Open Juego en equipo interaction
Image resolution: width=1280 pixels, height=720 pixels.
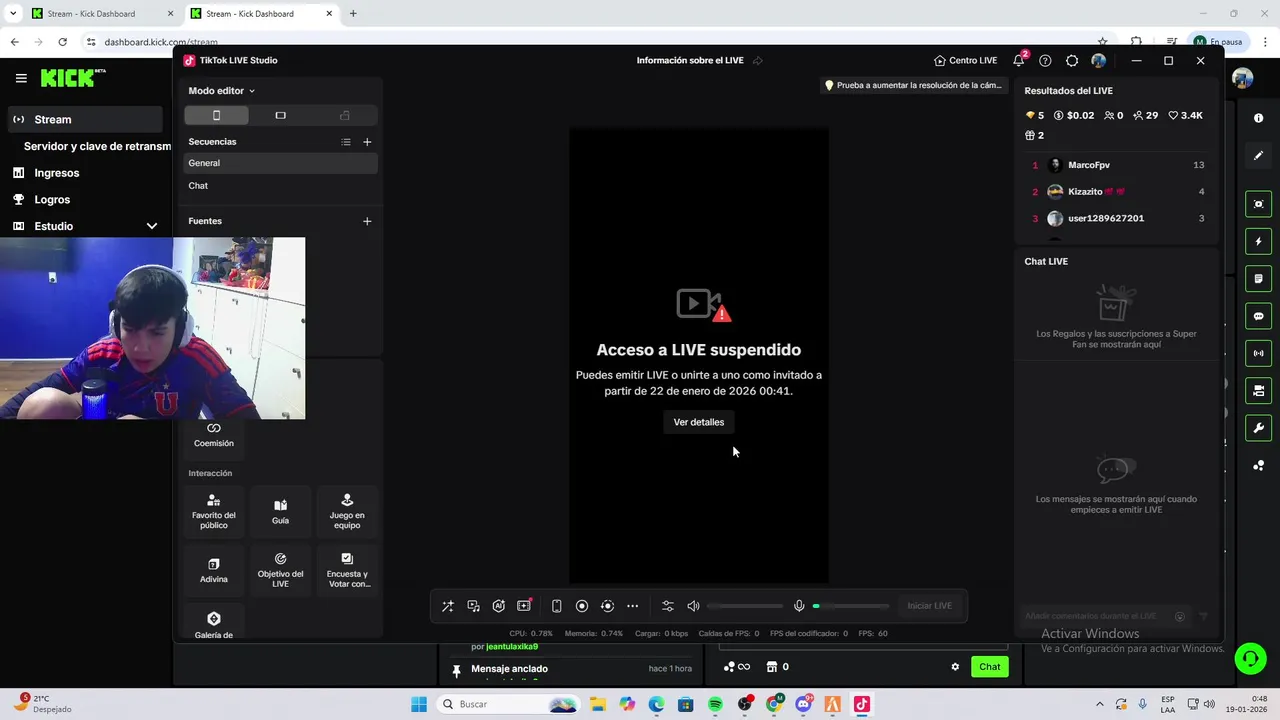[347, 512]
